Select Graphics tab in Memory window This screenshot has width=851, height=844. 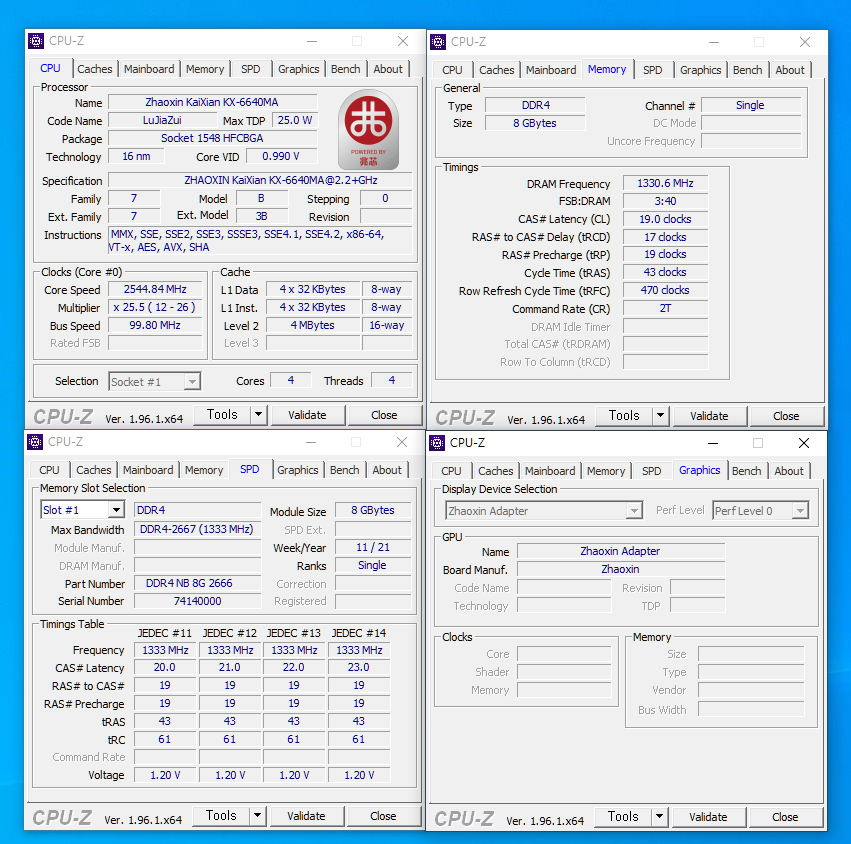tap(701, 70)
